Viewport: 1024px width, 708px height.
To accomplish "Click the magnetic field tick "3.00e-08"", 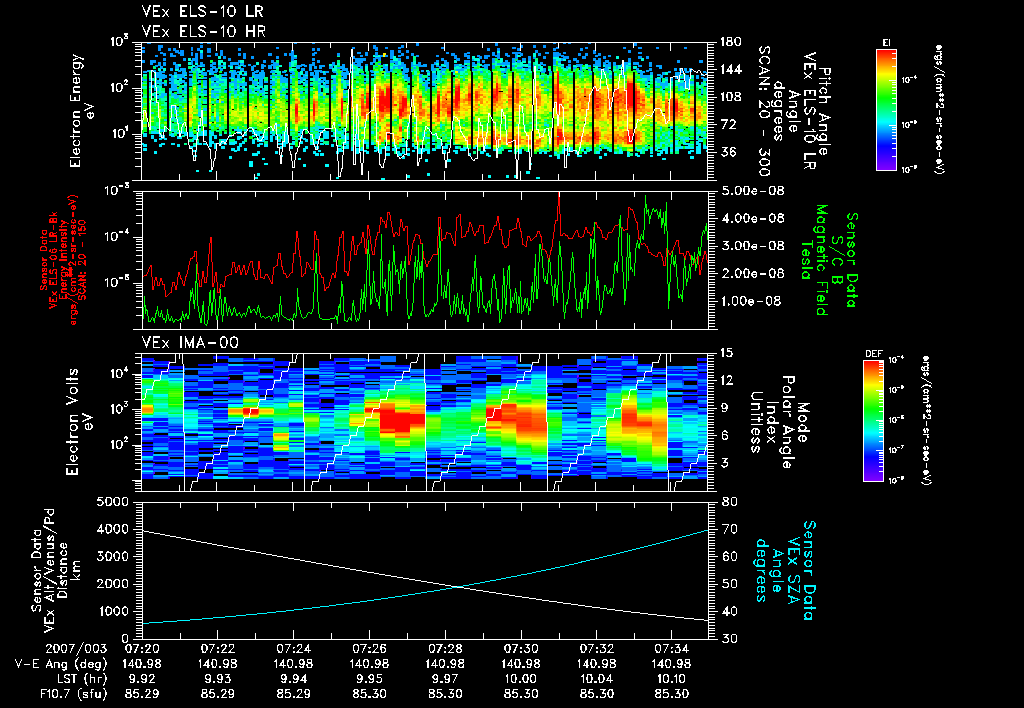I will pyautogui.click(x=751, y=246).
